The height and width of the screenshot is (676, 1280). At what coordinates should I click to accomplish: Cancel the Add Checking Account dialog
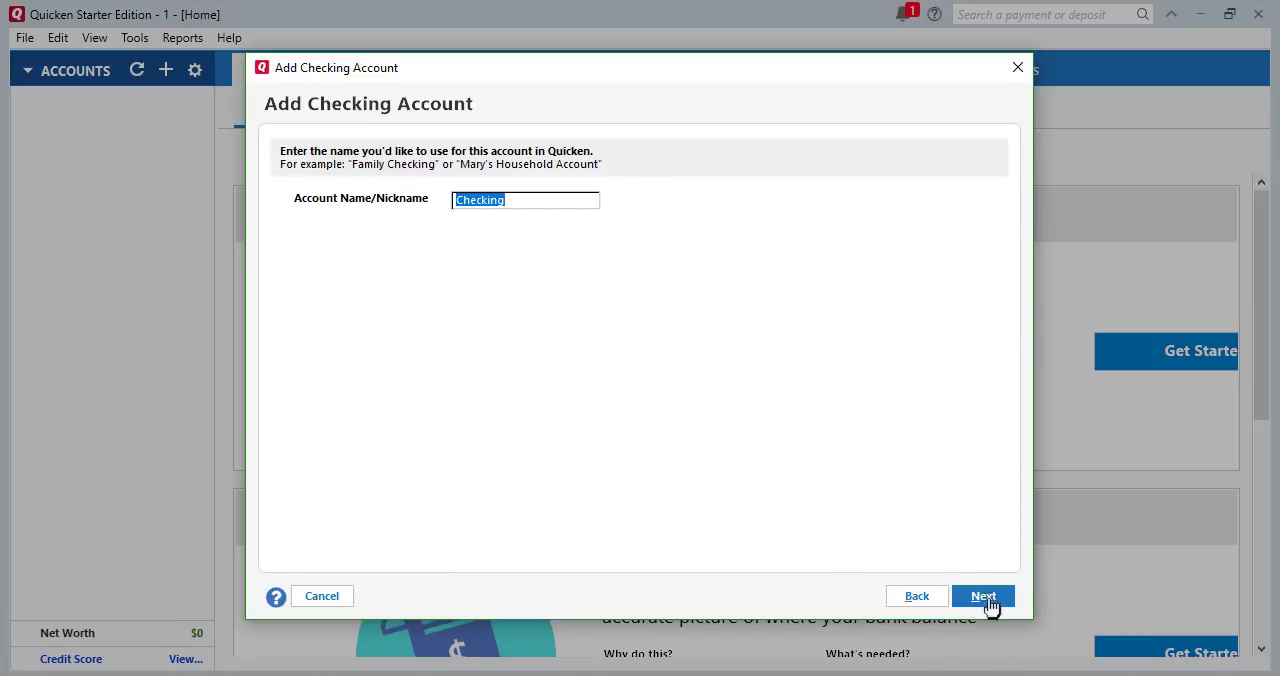click(x=322, y=596)
